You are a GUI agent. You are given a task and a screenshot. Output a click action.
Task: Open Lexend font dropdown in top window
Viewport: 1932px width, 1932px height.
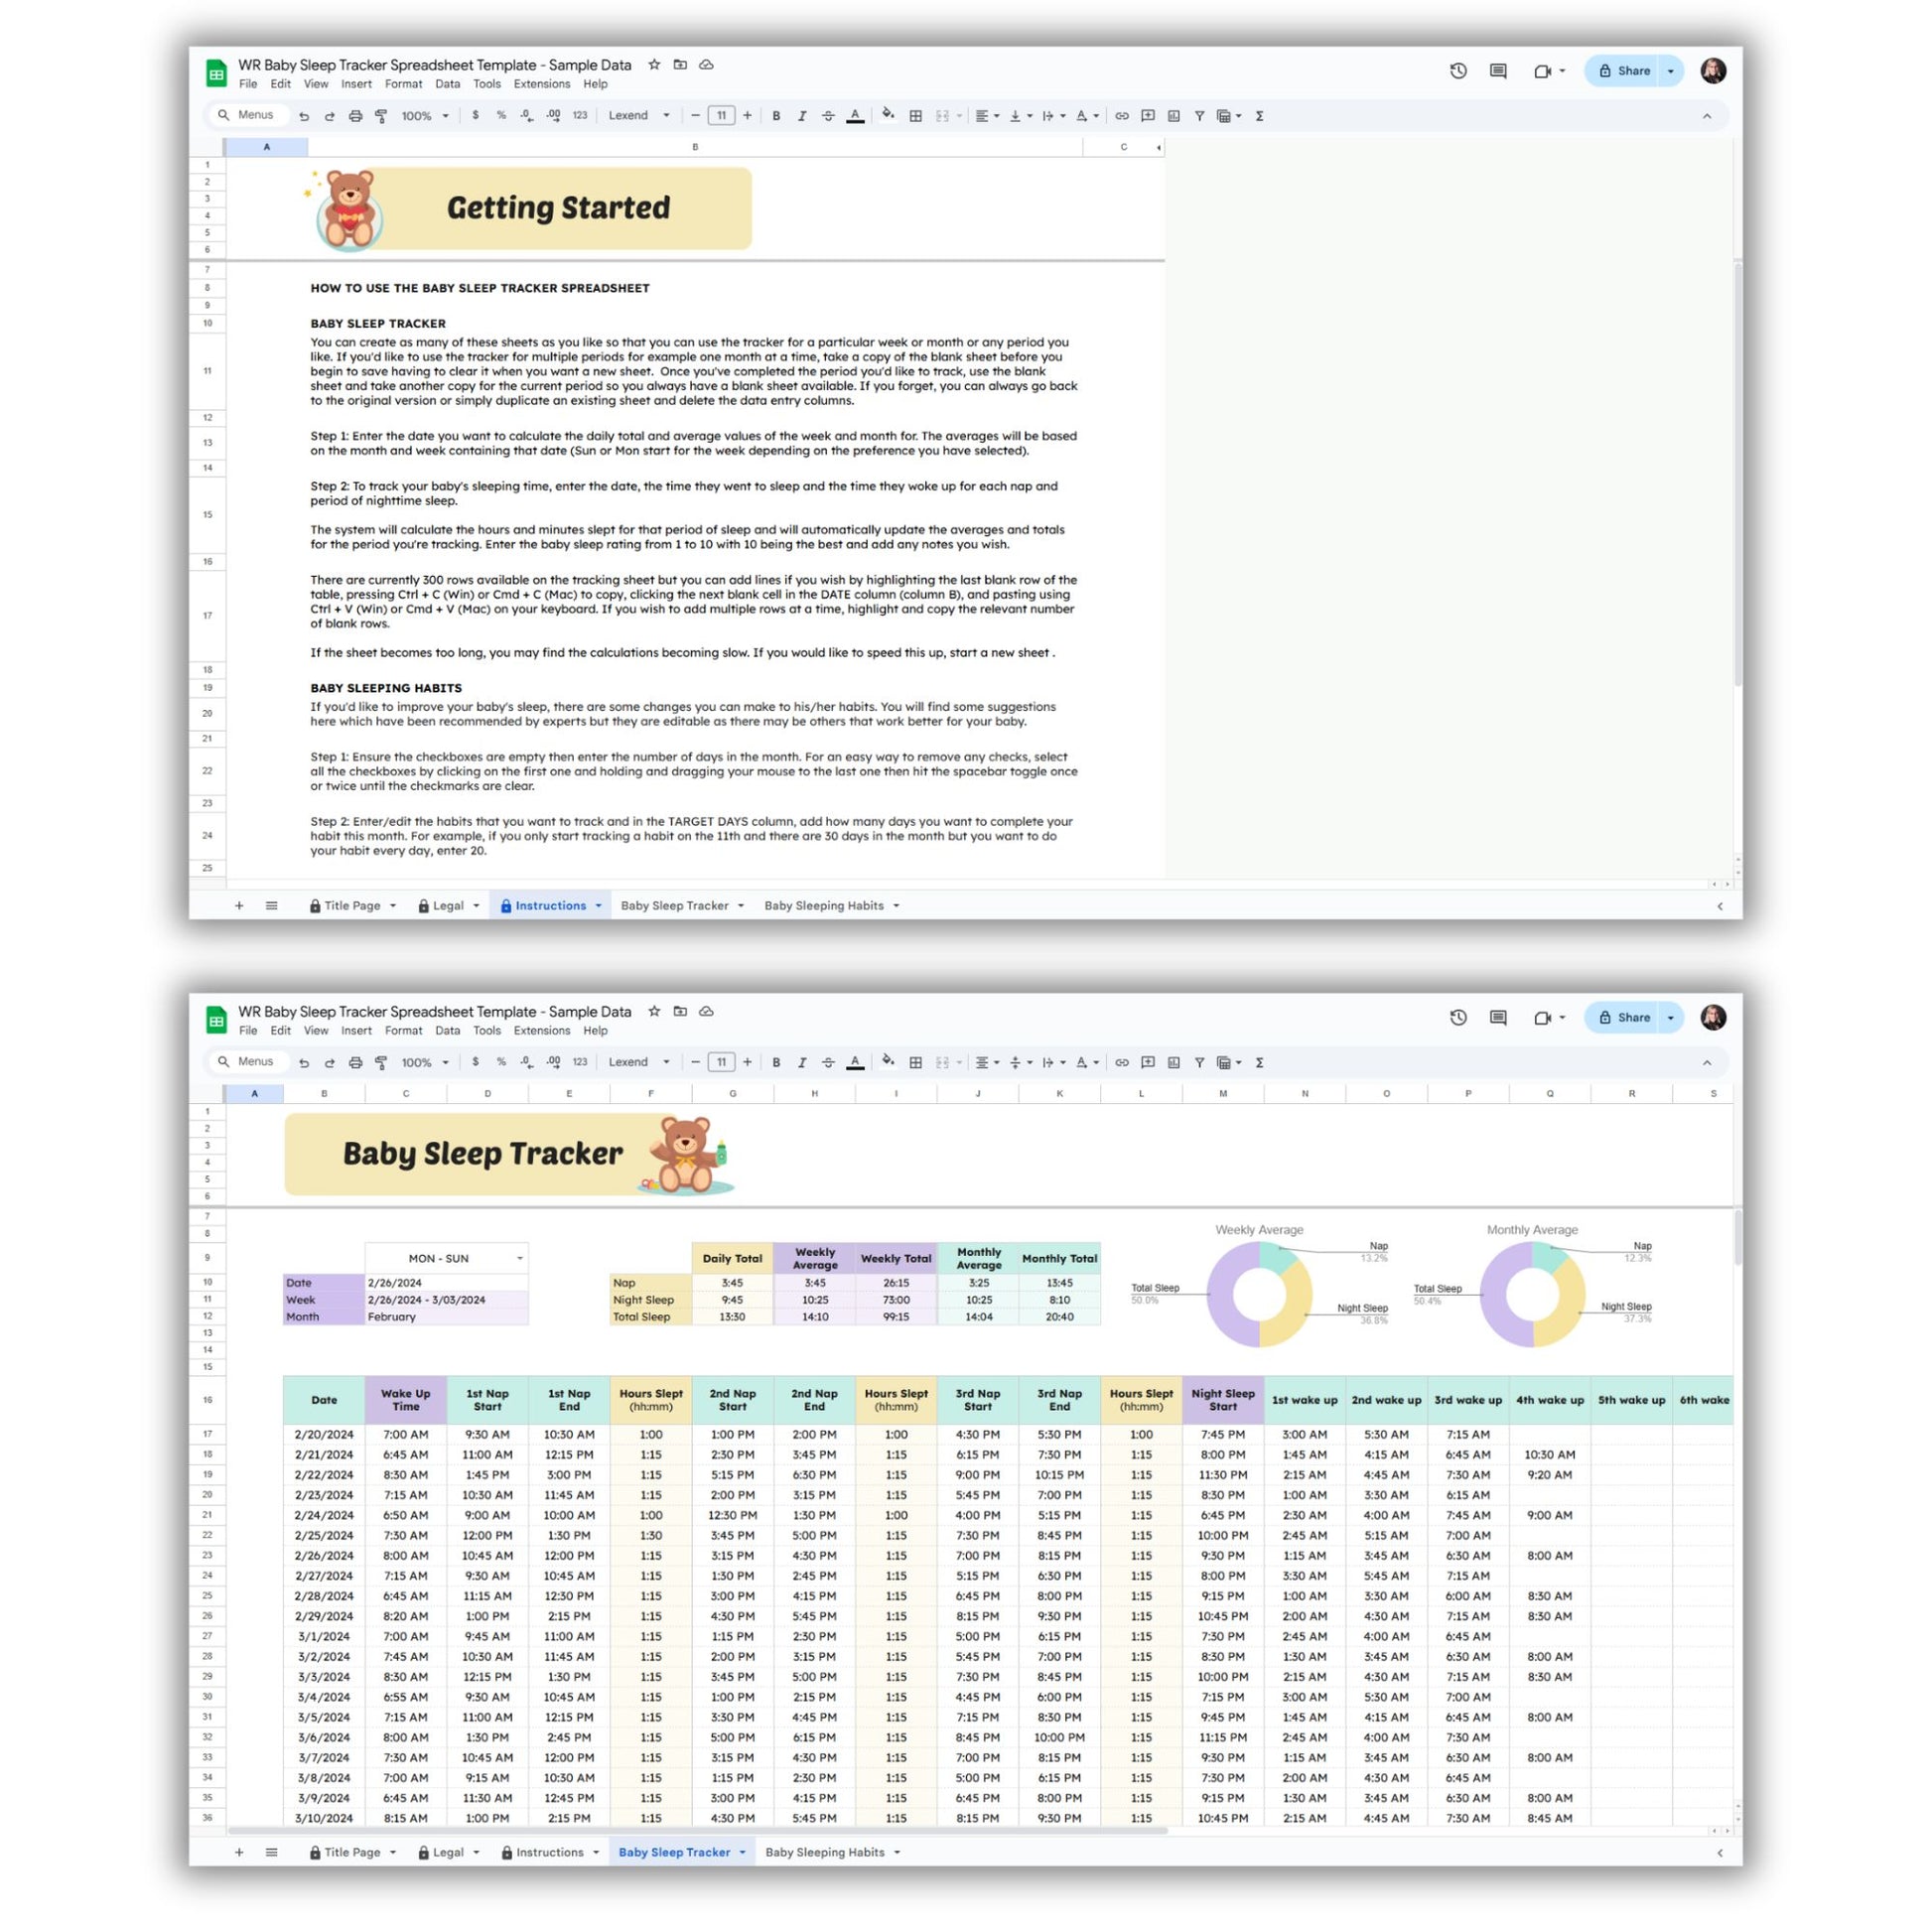639,116
